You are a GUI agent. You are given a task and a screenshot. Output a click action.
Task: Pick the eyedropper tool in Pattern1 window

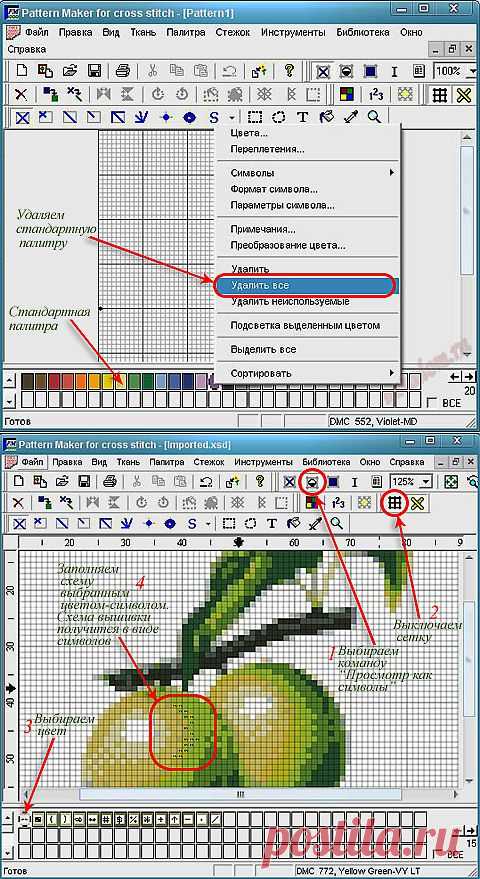351,118
